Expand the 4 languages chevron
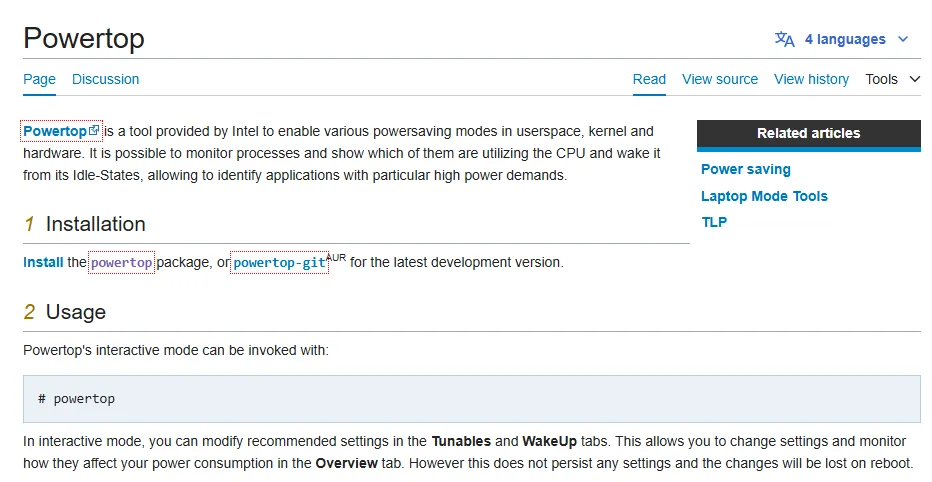The height and width of the screenshot is (482, 932). point(903,39)
